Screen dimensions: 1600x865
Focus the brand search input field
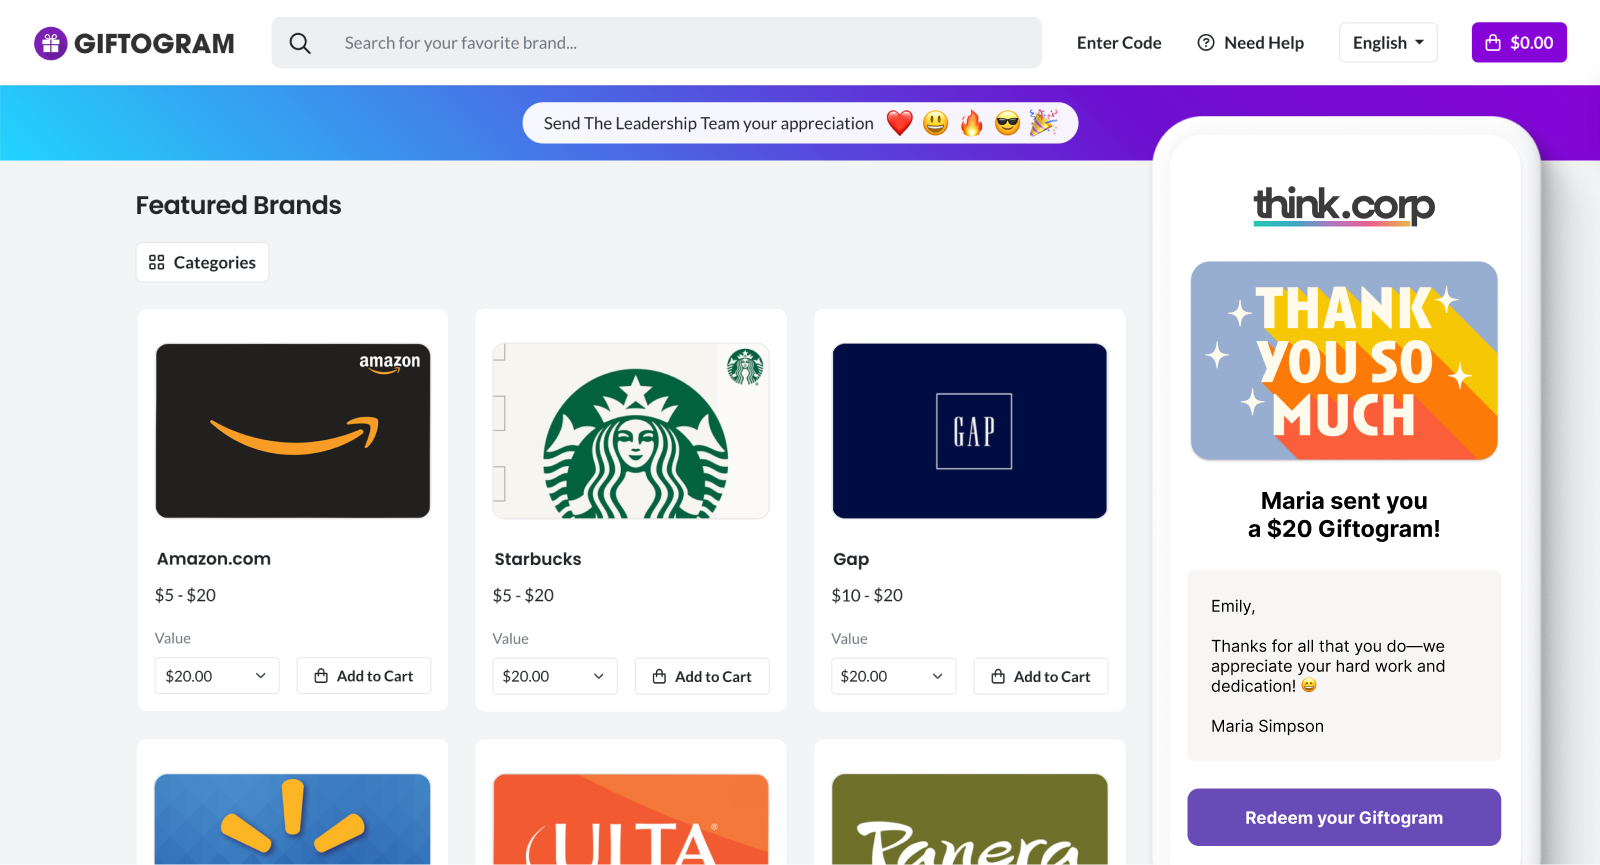pos(680,43)
